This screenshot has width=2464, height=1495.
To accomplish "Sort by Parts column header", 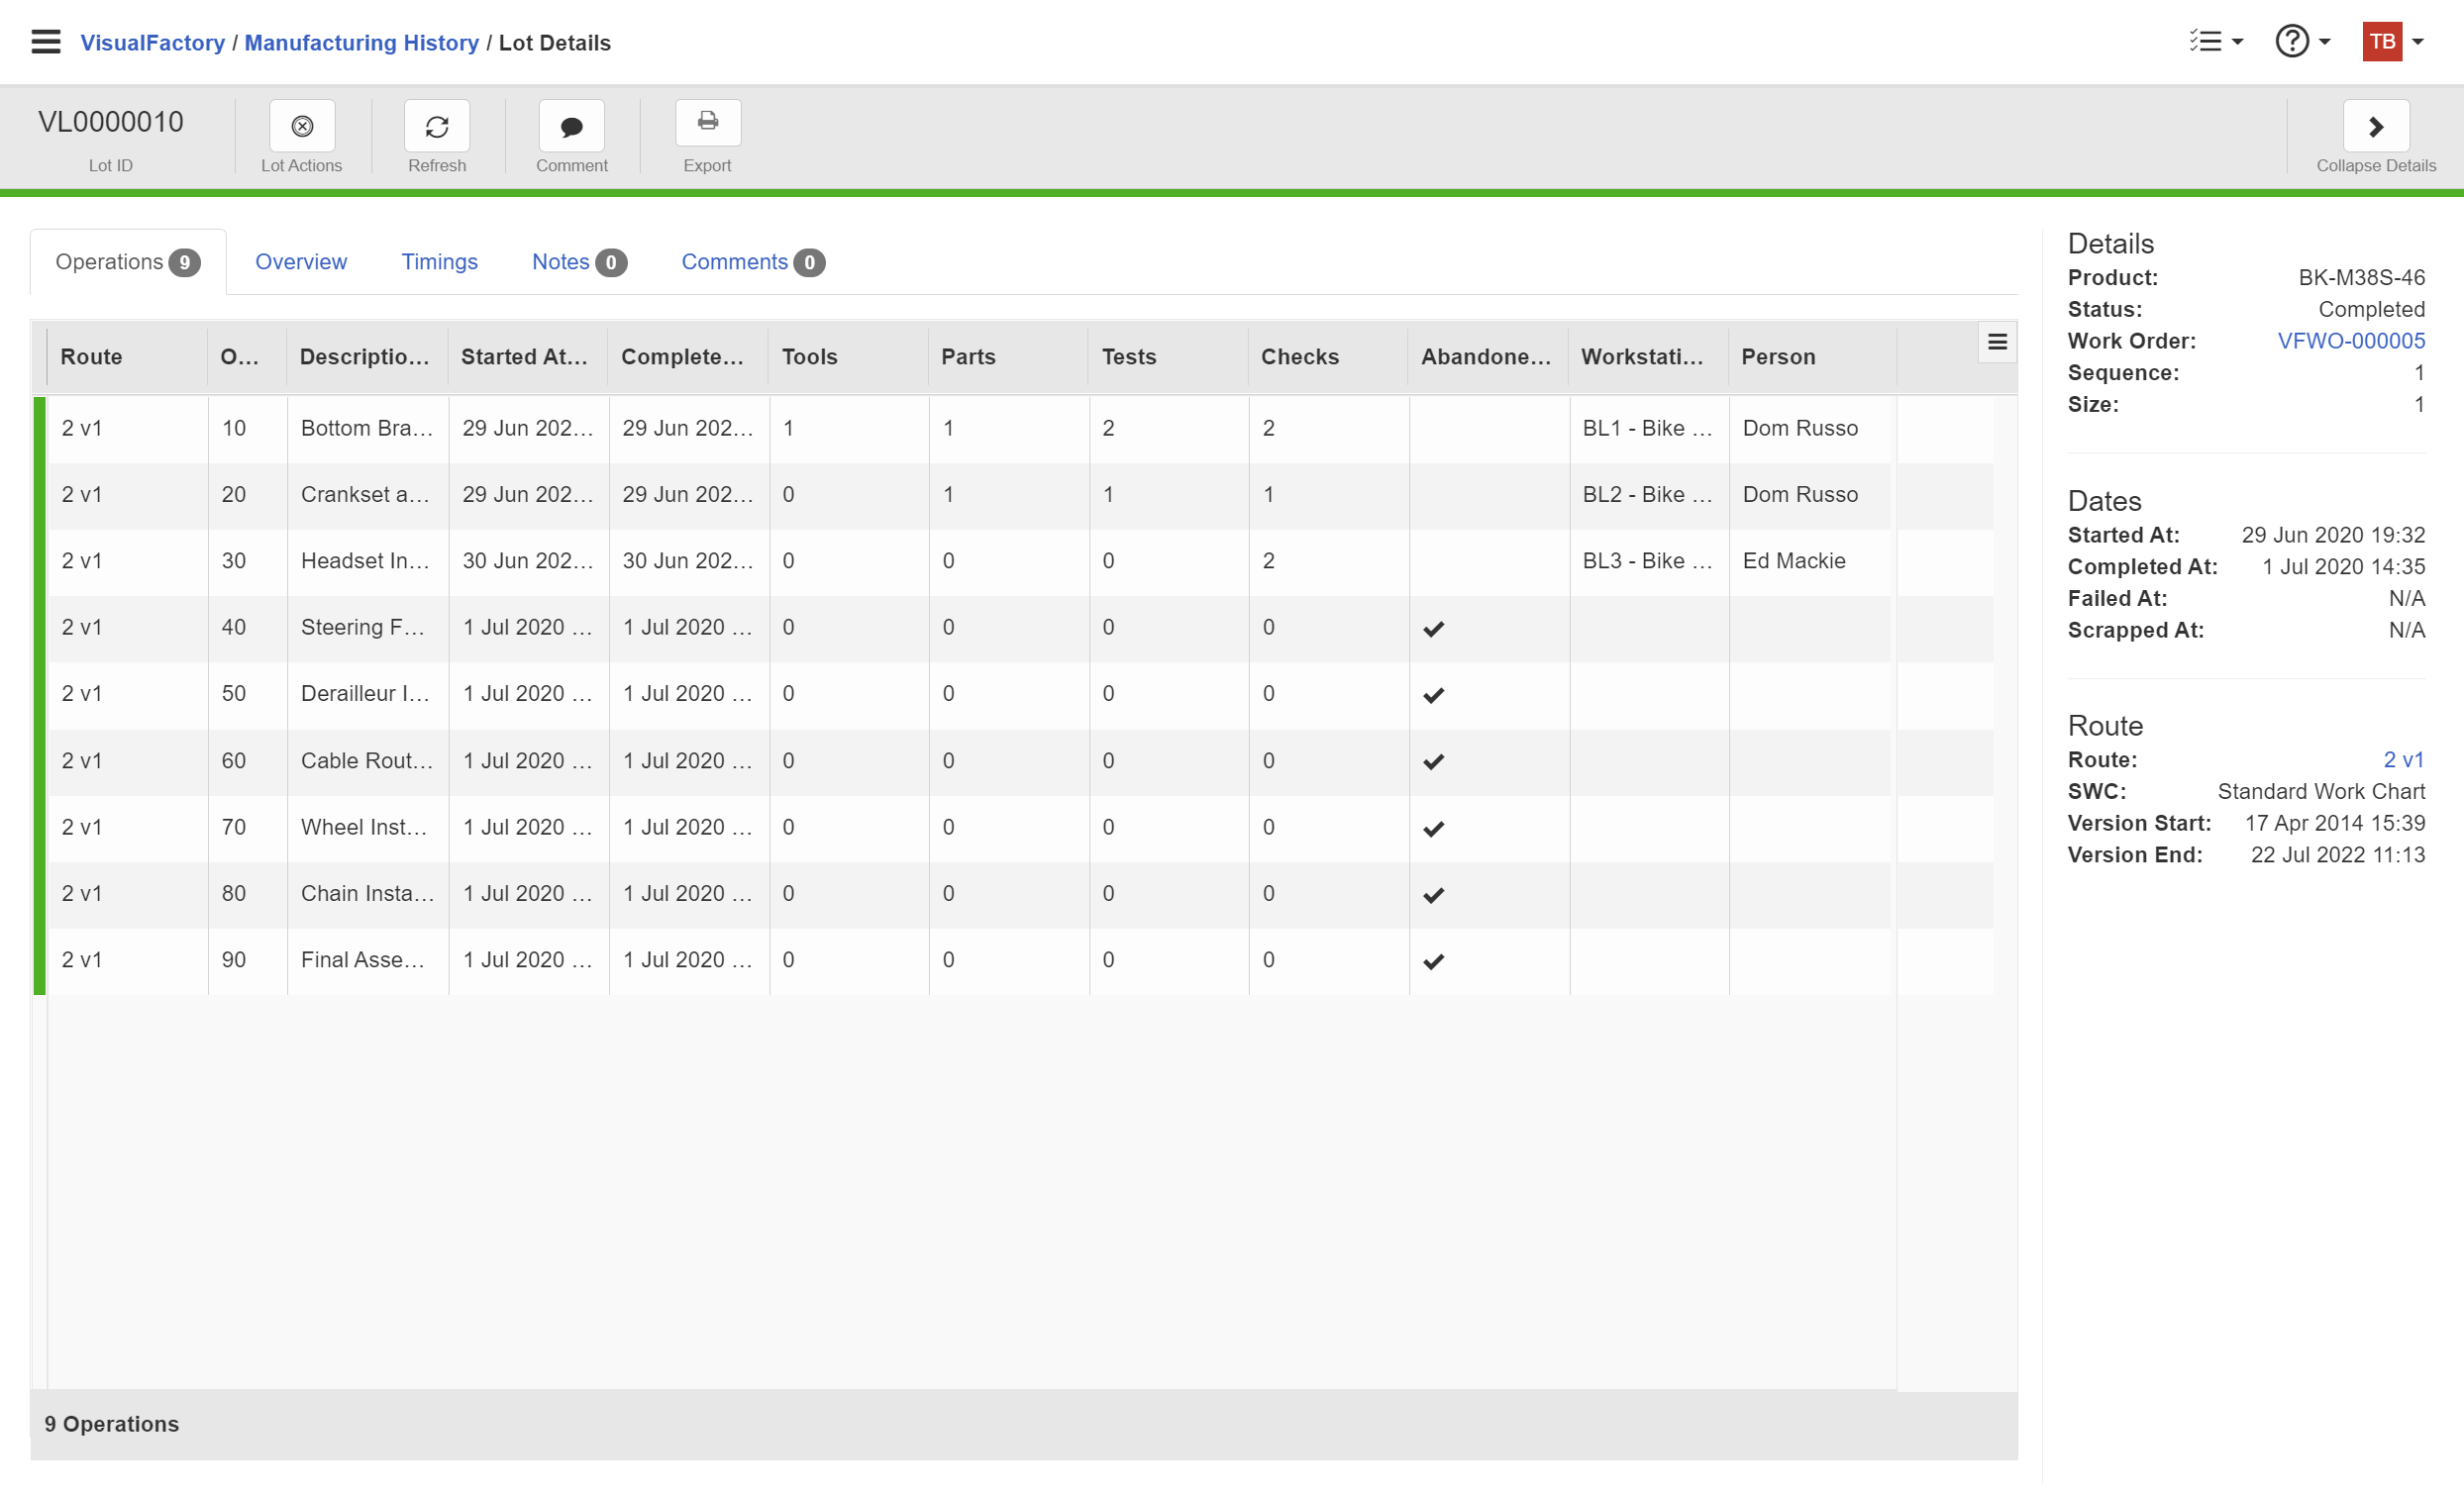I will point(1008,357).
